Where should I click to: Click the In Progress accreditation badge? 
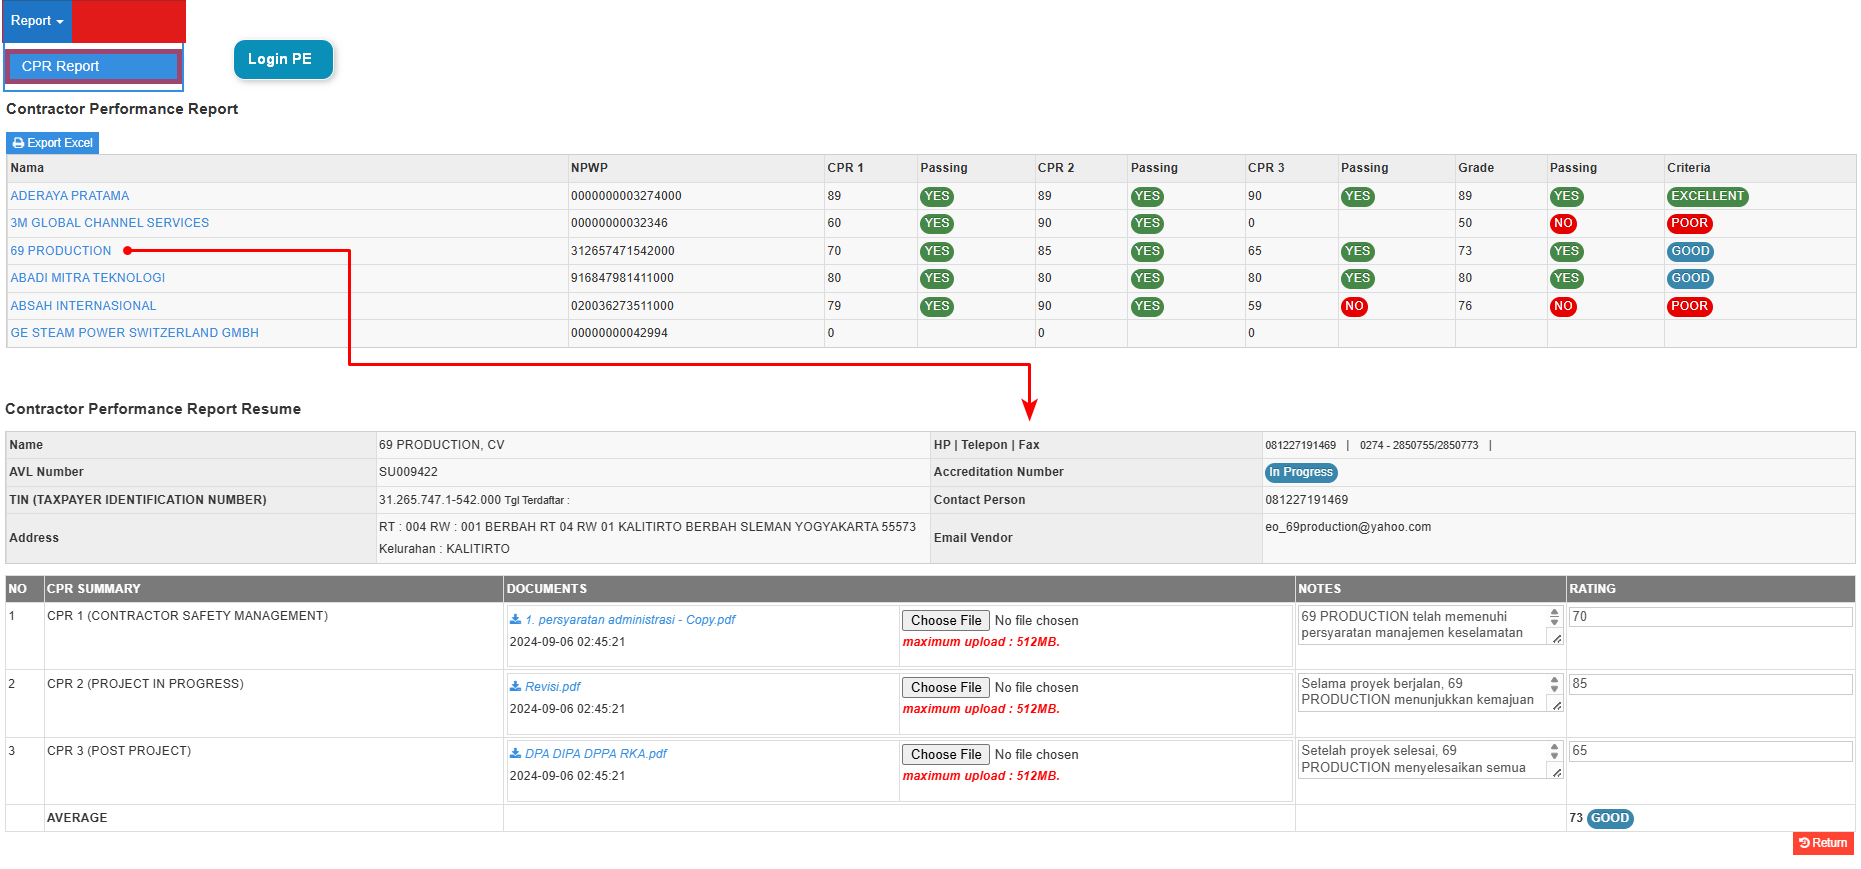[1300, 472]
